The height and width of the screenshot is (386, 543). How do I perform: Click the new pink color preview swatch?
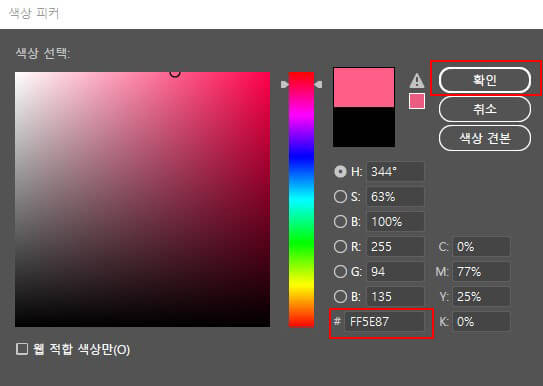(364, 87)
